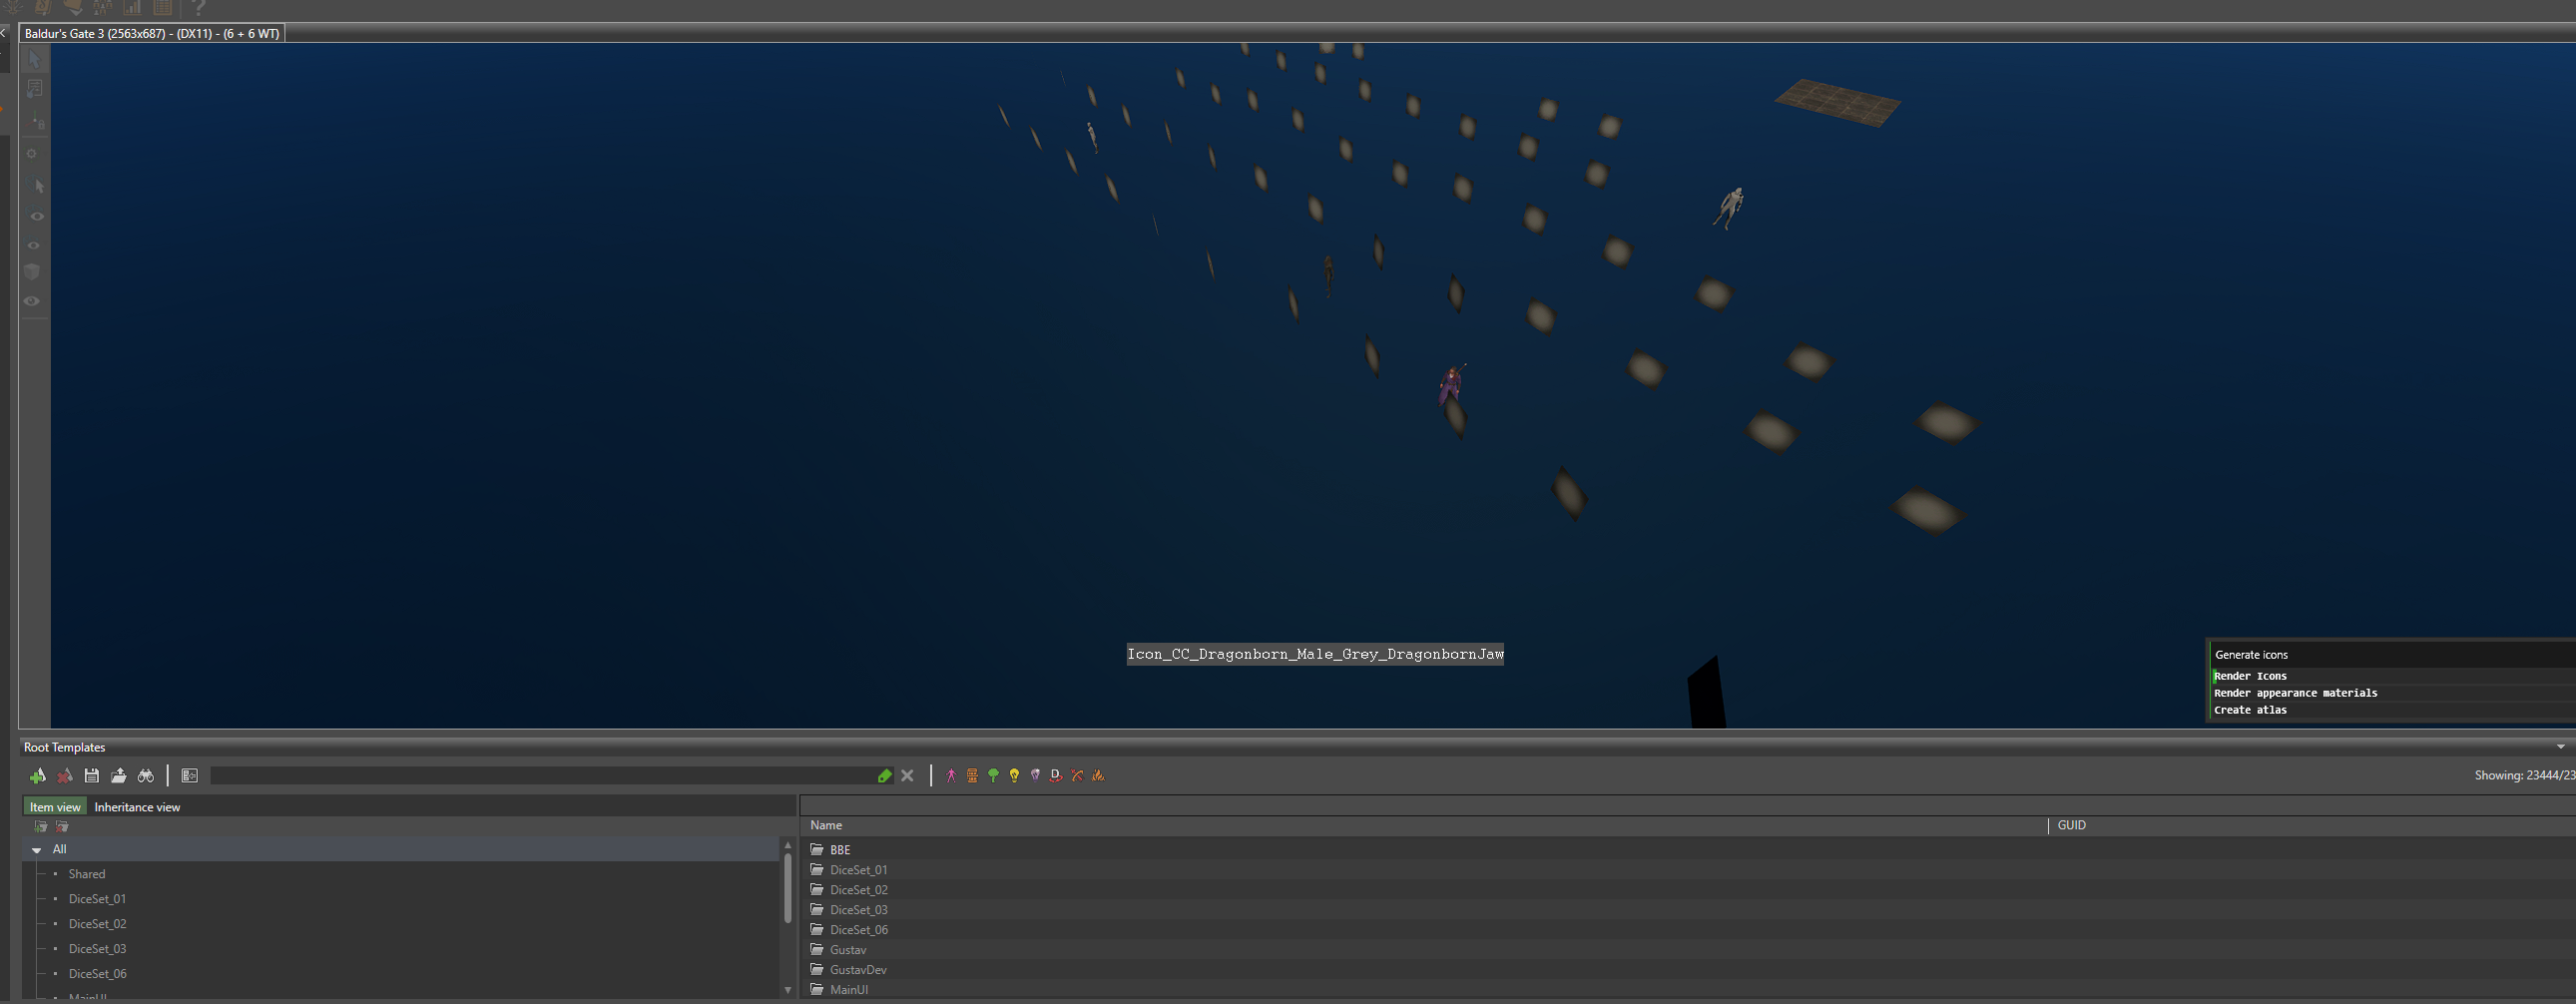Toggle the orange barrel item filter icon
The width and height of the screenshot is (2576, 1004).
[972, 776]
